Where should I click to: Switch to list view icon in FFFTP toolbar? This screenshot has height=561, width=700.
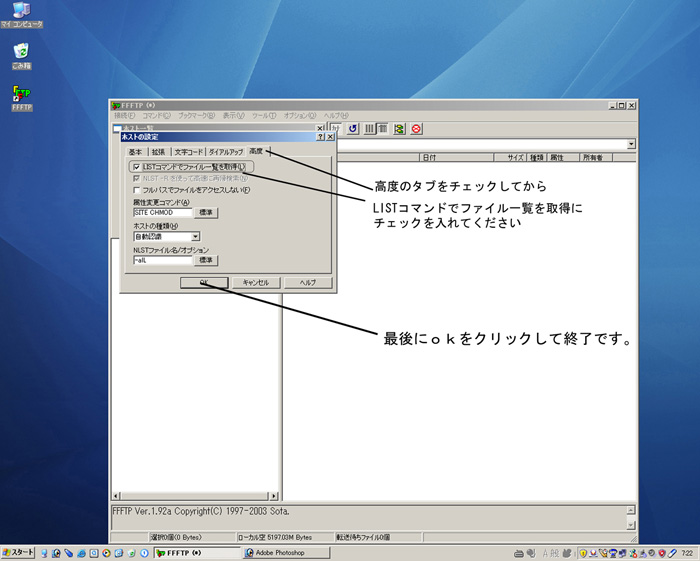pos(369,129)
